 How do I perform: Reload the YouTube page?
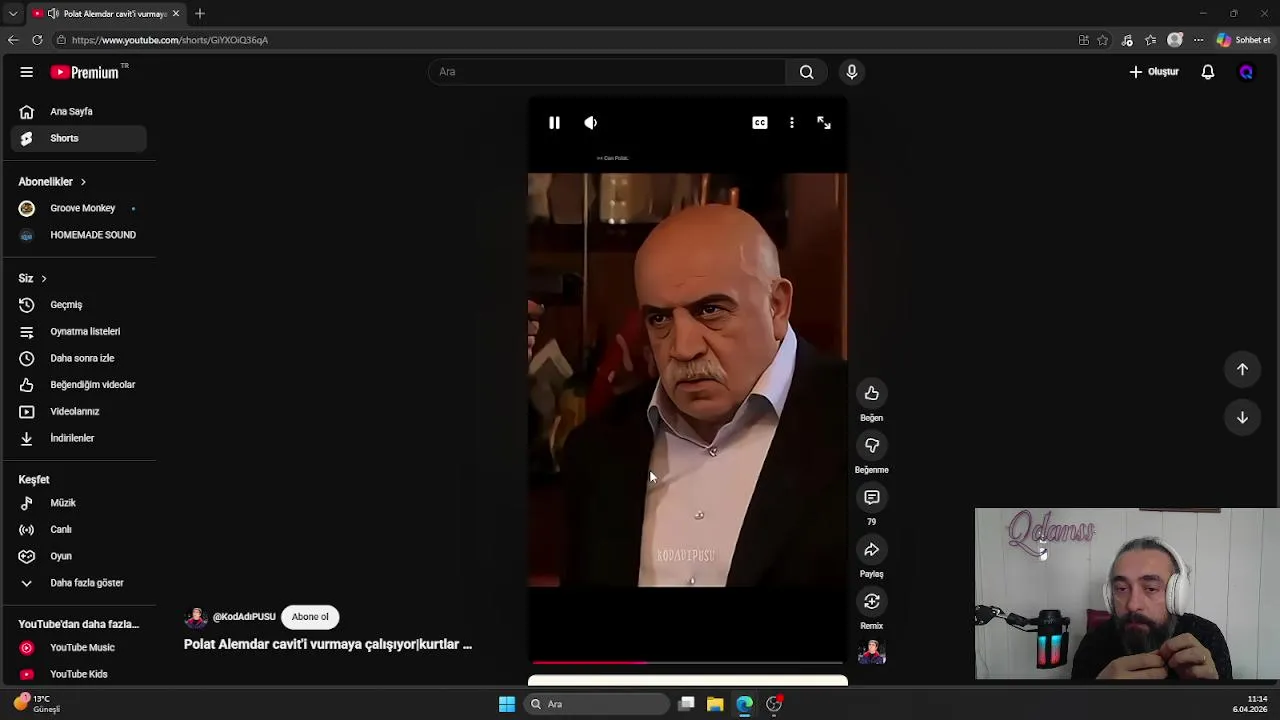pos(37,40)
